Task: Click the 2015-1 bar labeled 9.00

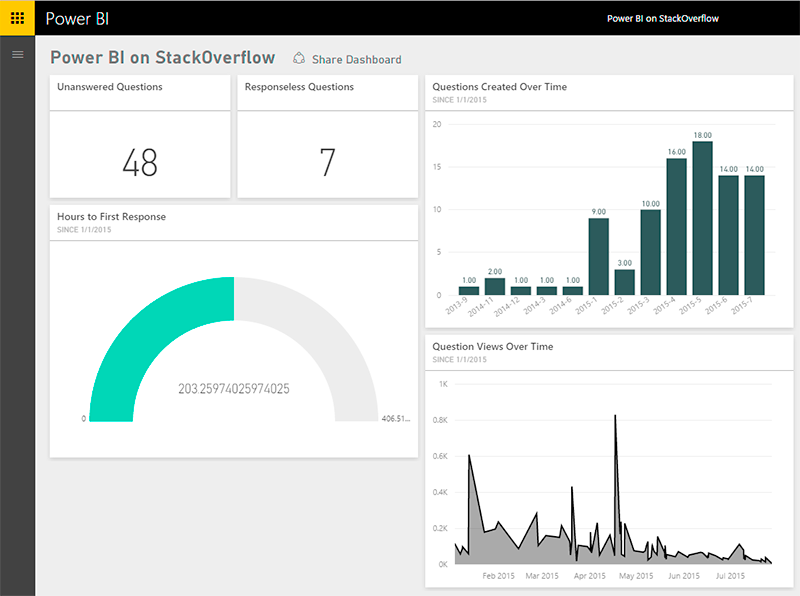Action: (598, 257)
